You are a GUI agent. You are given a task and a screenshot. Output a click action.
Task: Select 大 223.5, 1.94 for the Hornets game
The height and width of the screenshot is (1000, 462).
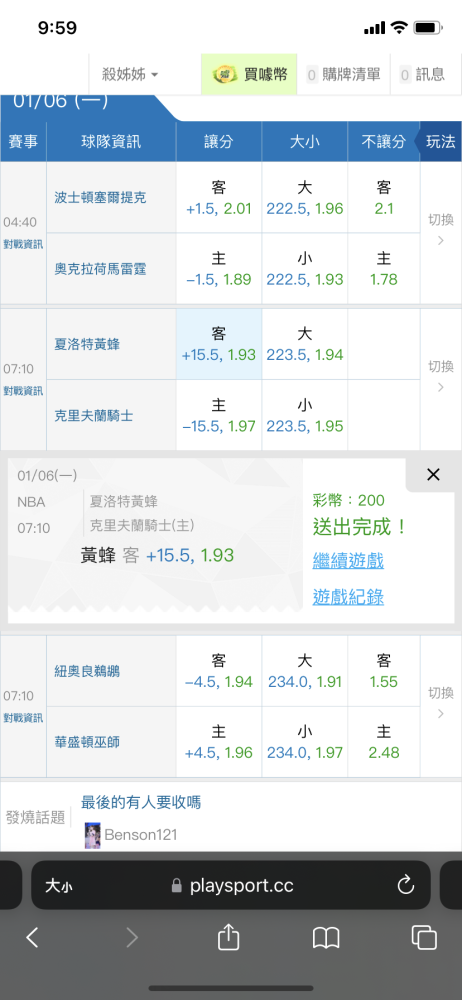pos(305,344)
